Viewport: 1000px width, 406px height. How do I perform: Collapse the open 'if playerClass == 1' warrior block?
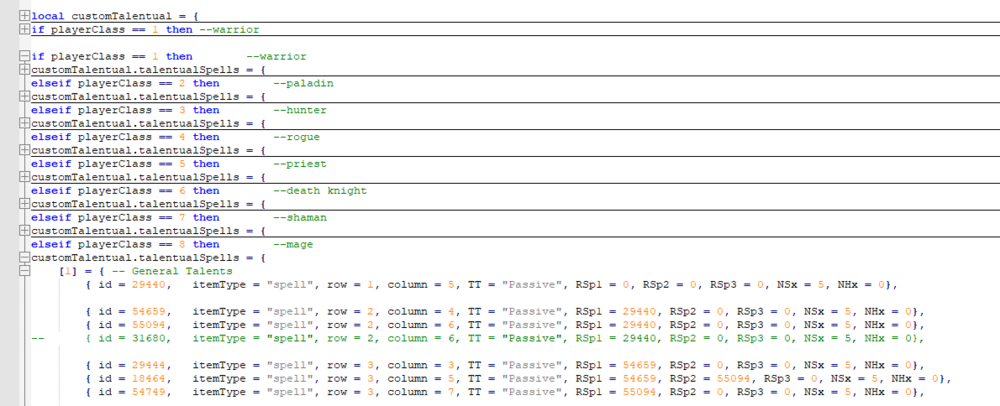[24, 56]
